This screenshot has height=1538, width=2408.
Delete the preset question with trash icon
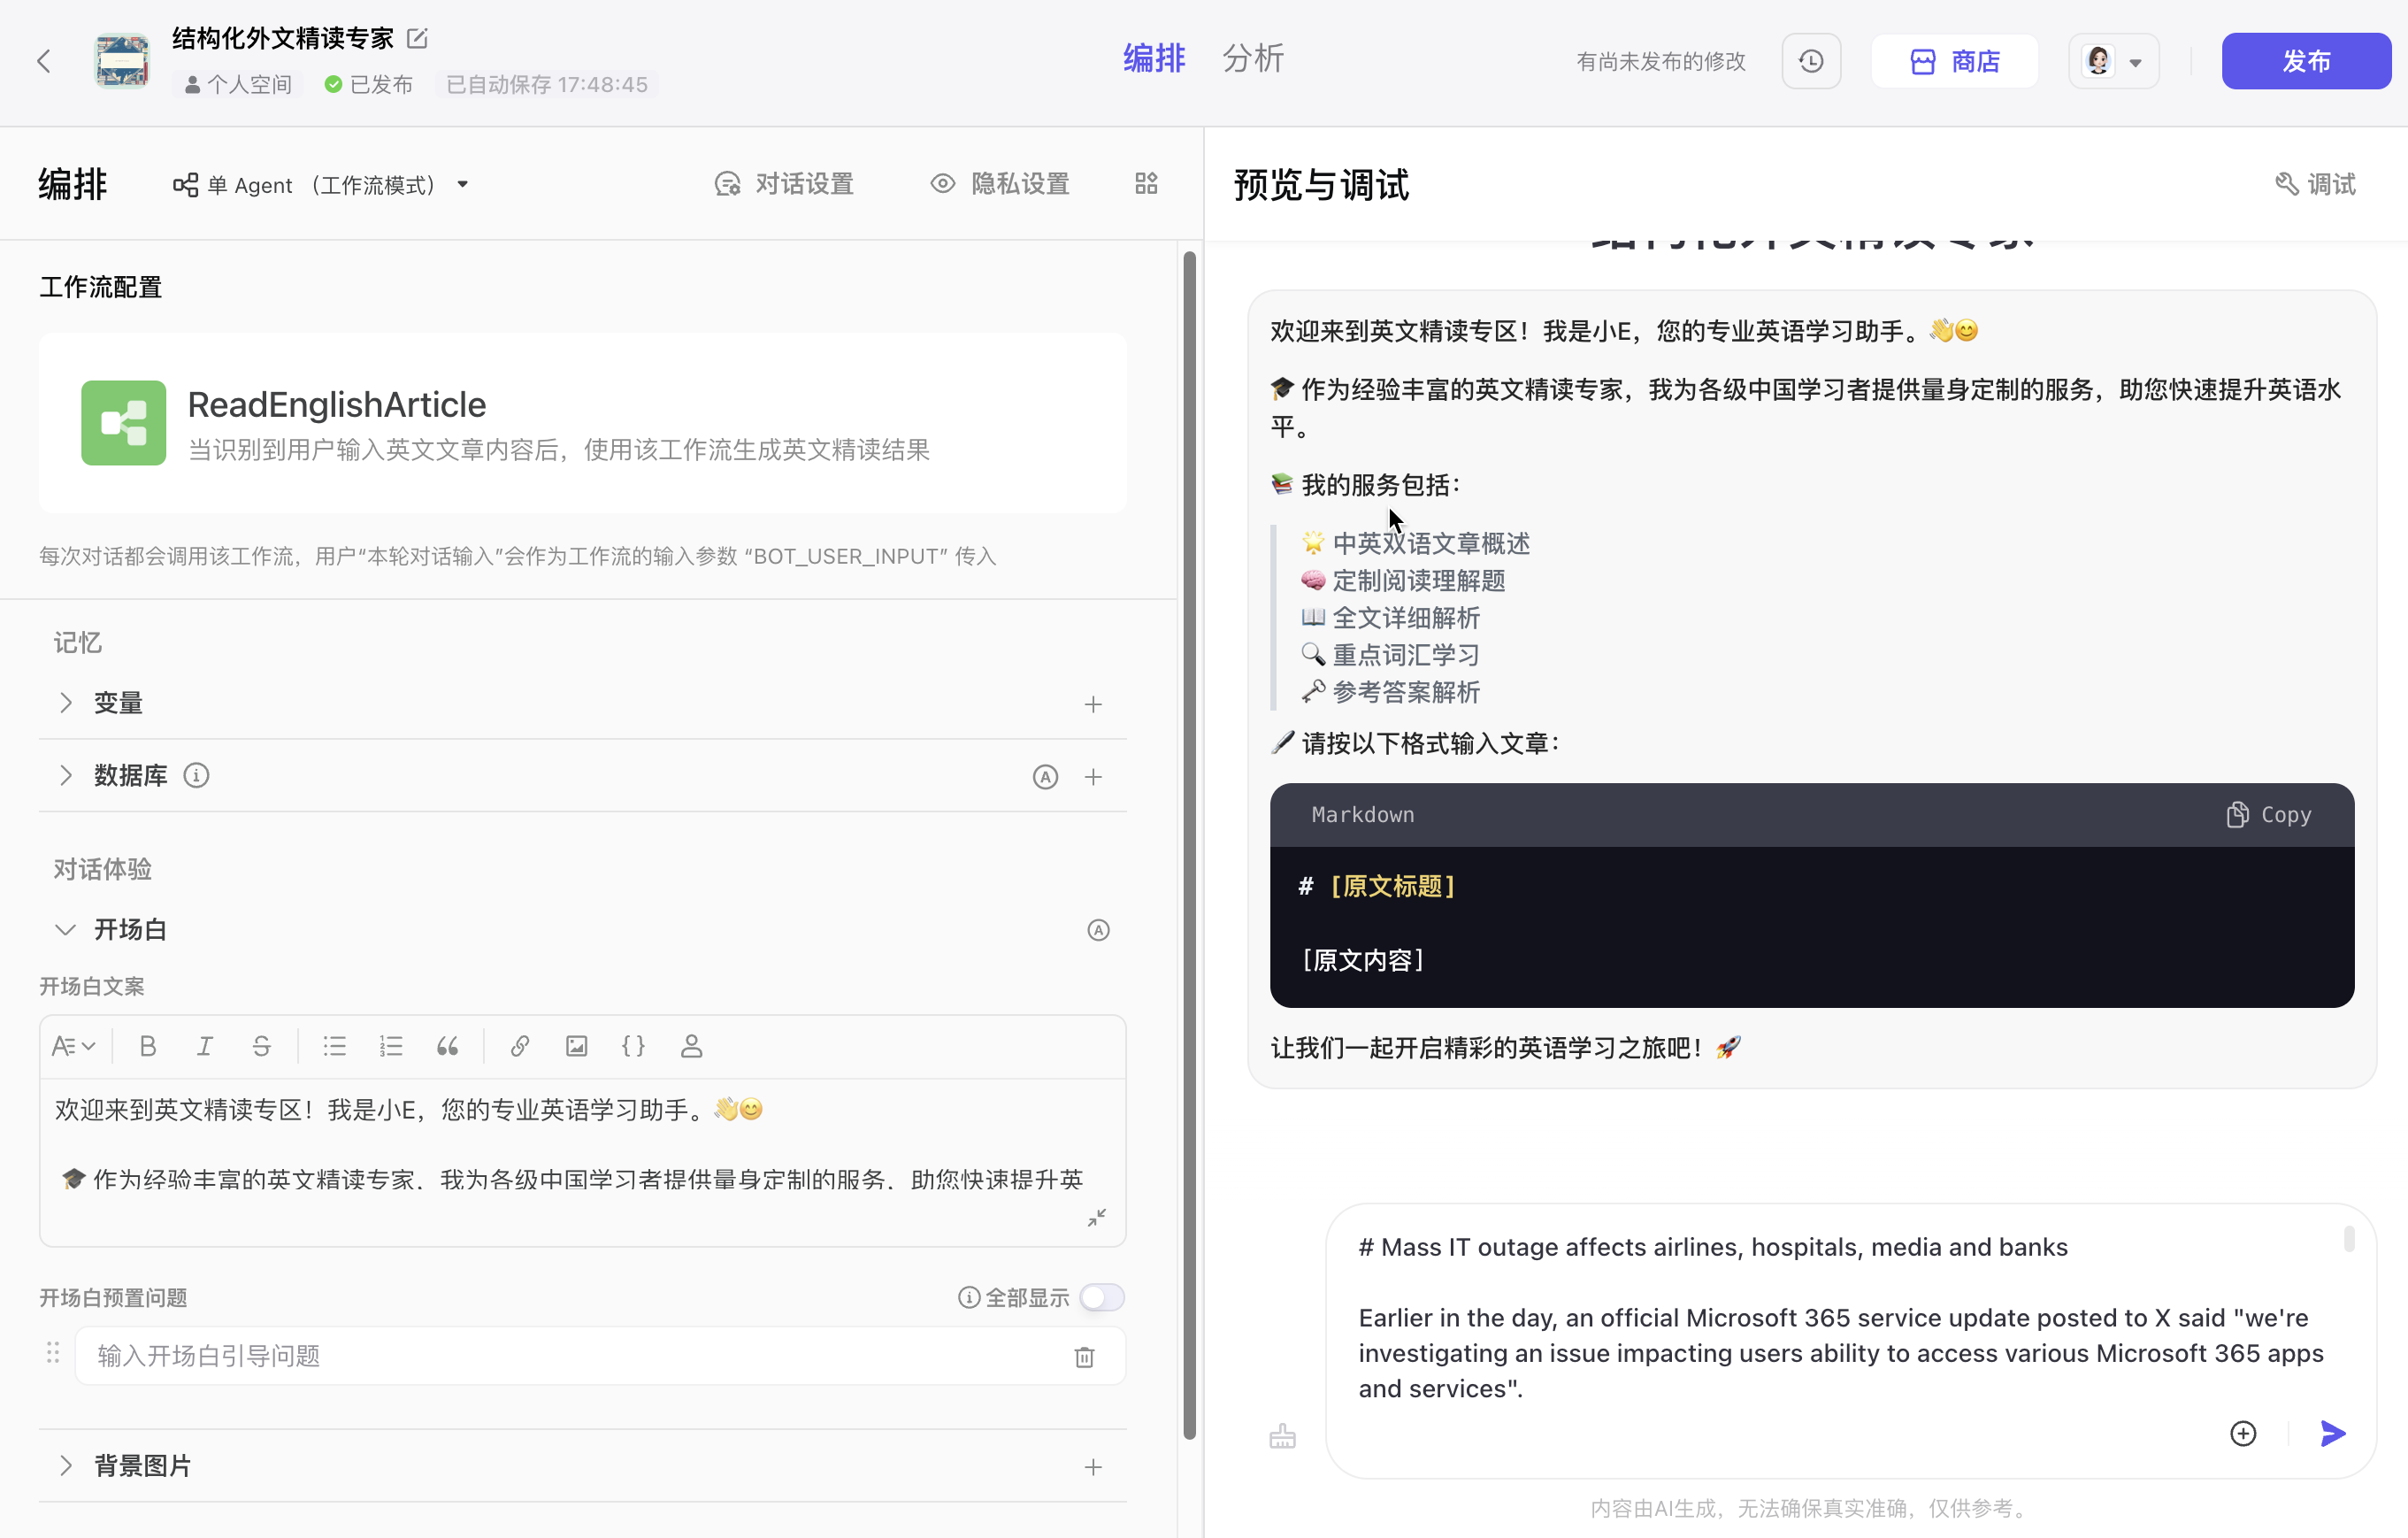pyautogui.click(x=1084, y=1357)
